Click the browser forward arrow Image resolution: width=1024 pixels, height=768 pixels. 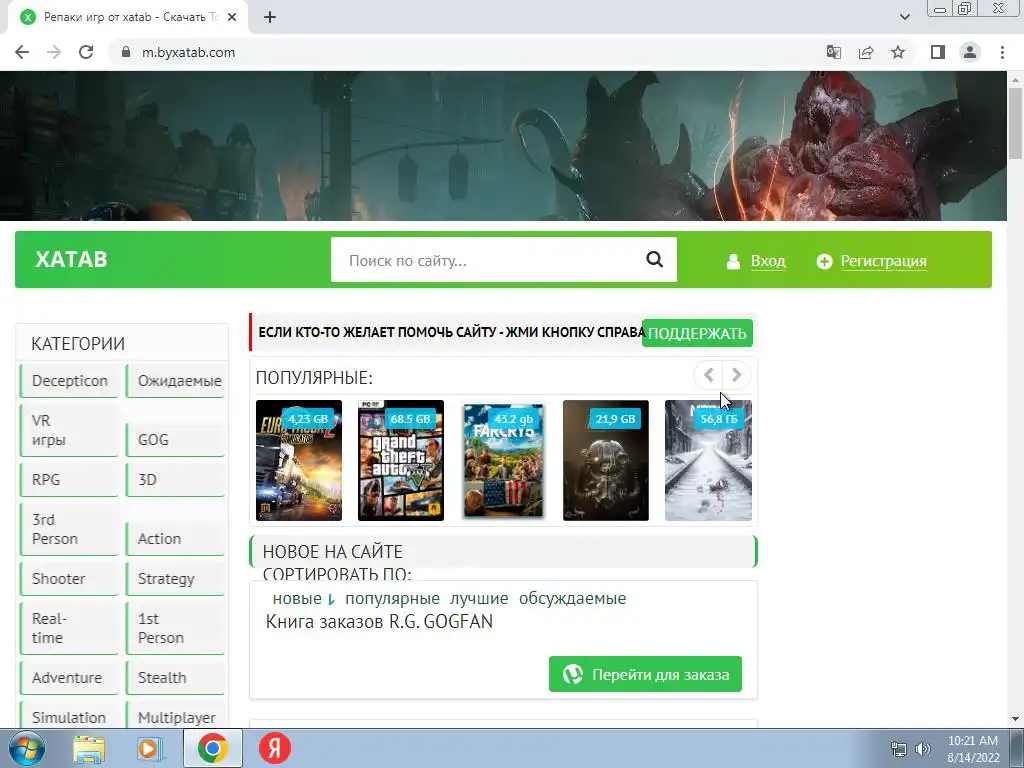[54, 52]
